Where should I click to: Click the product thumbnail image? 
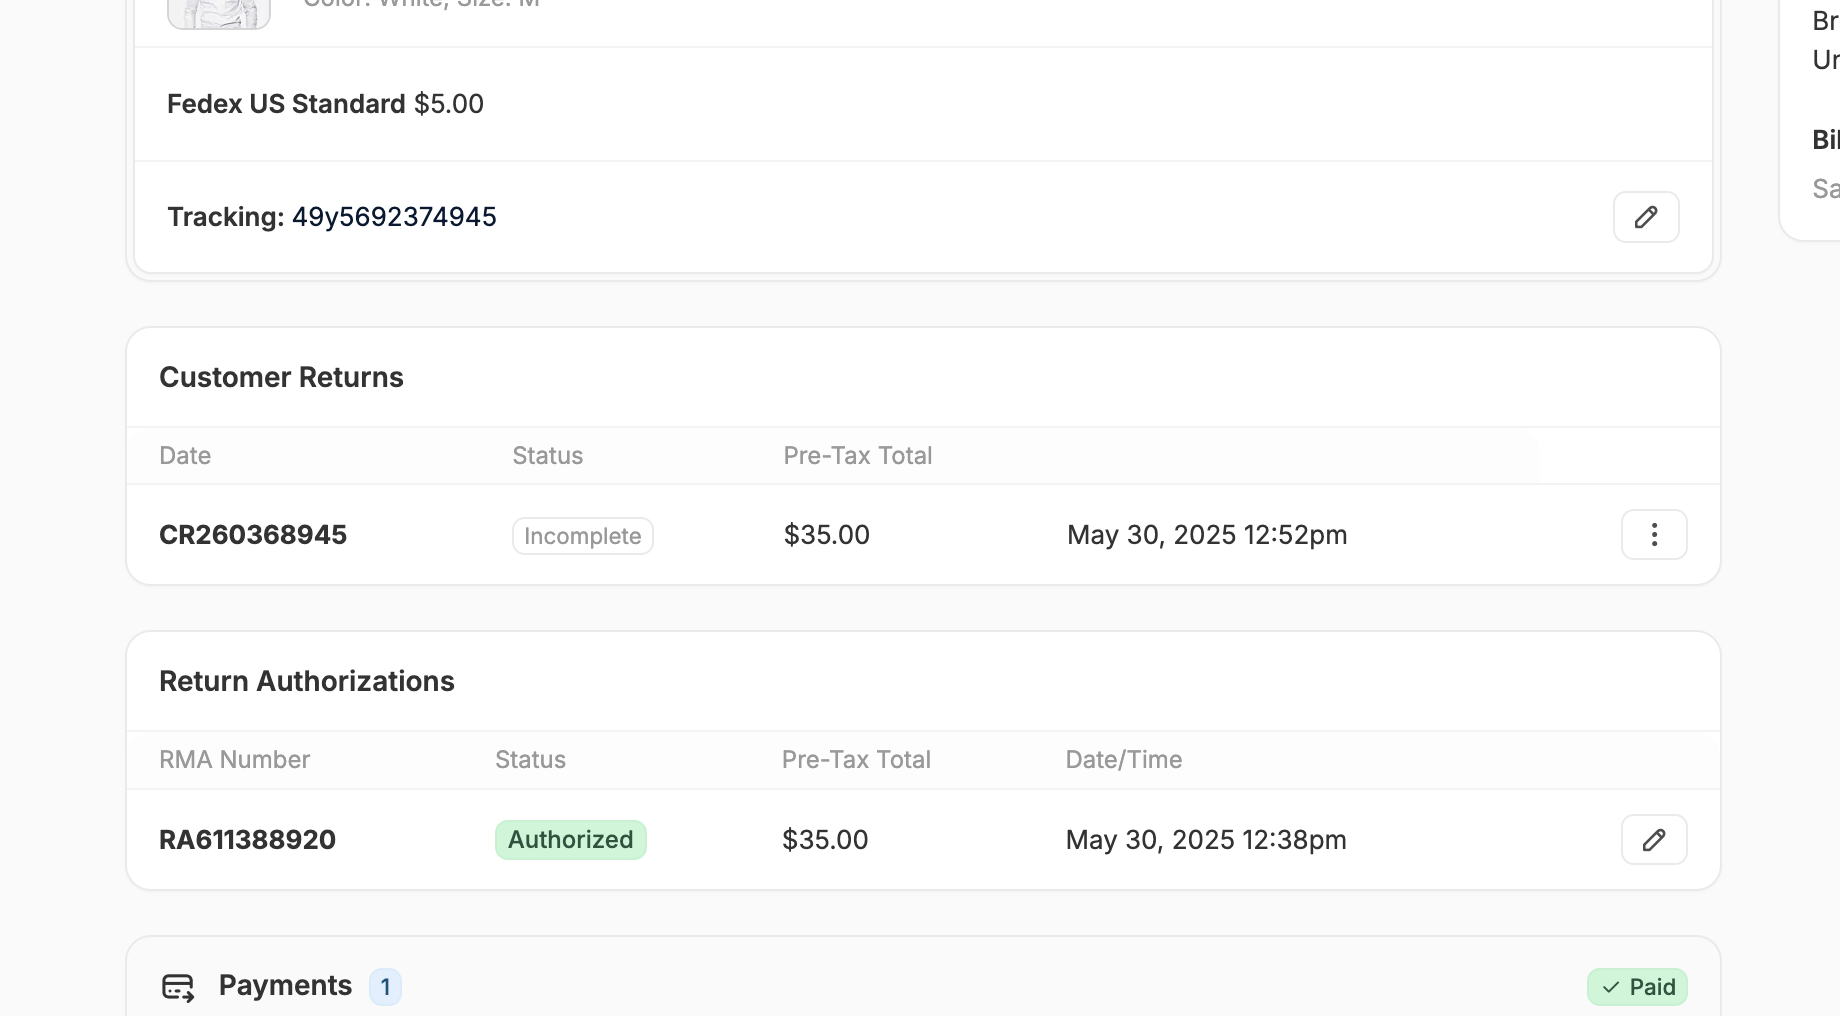pos(218,12)
